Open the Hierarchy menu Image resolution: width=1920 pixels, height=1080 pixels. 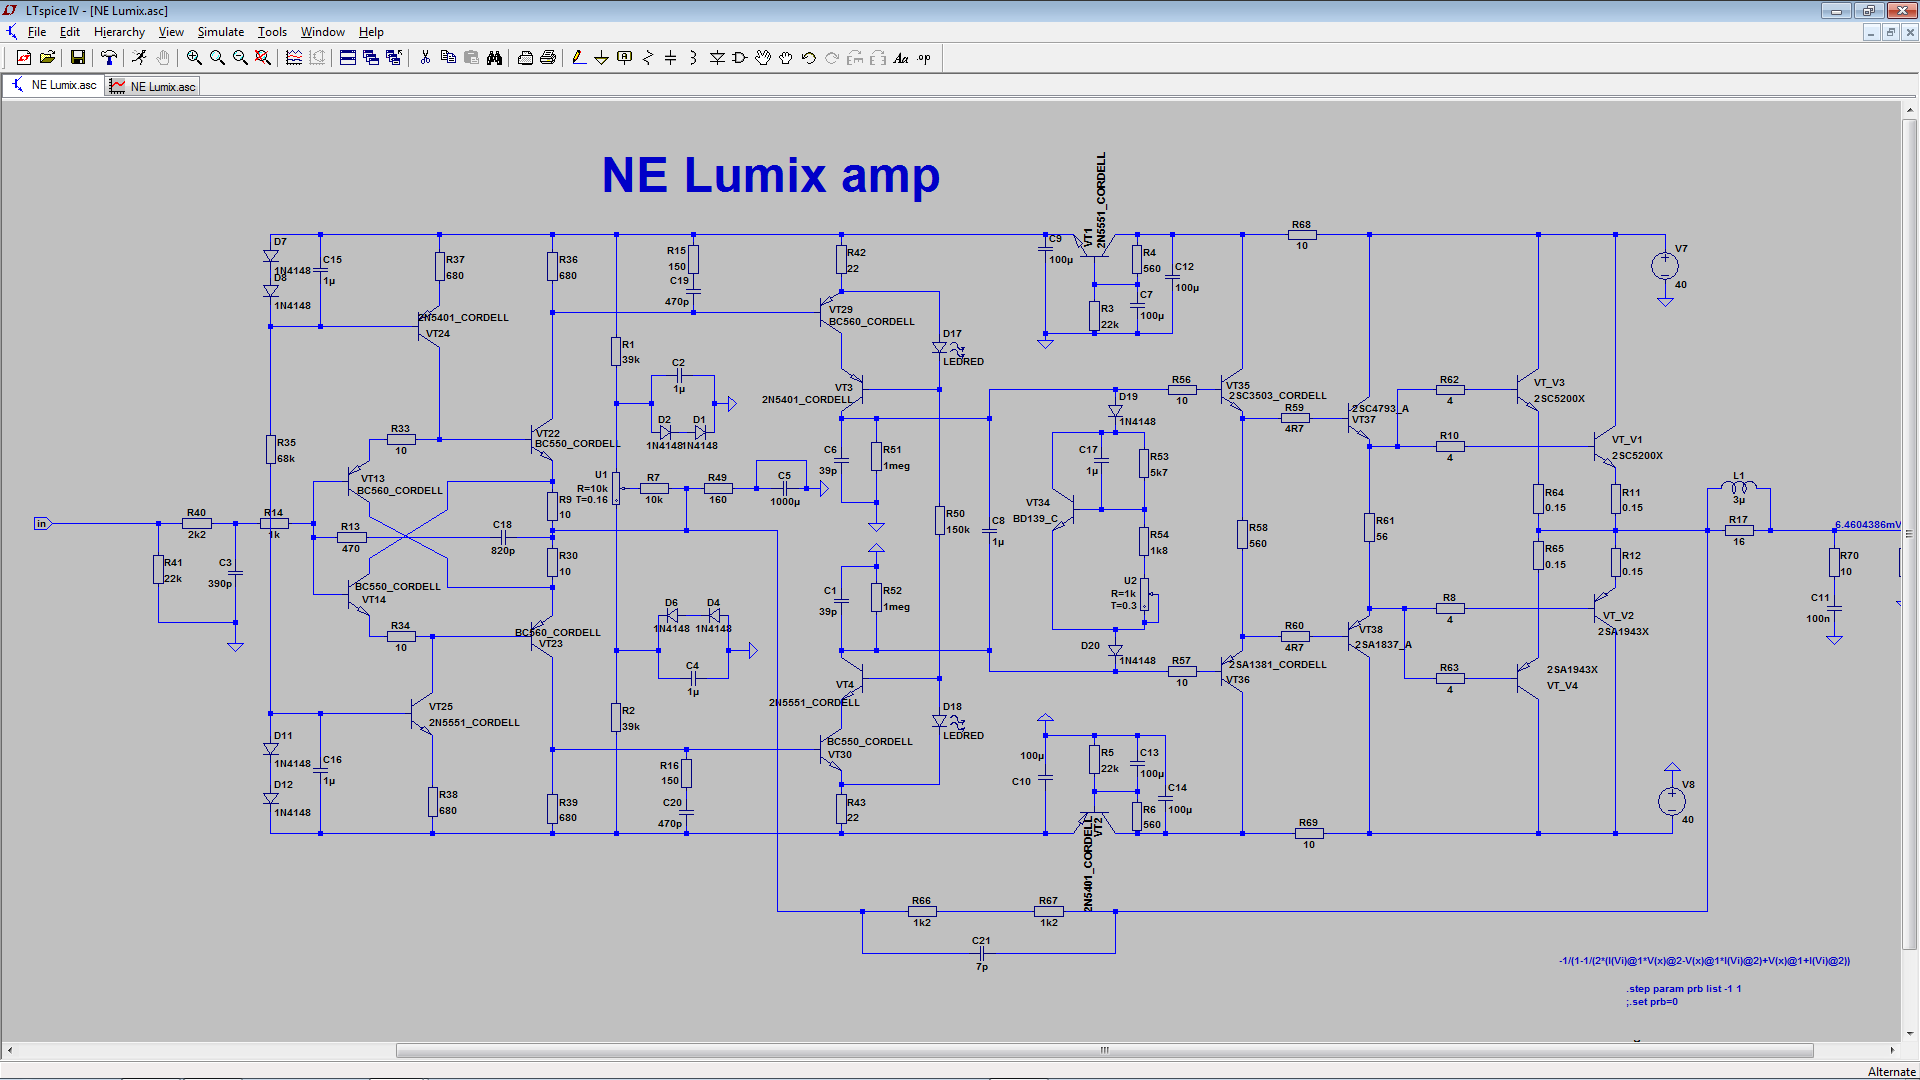point(119,32)
